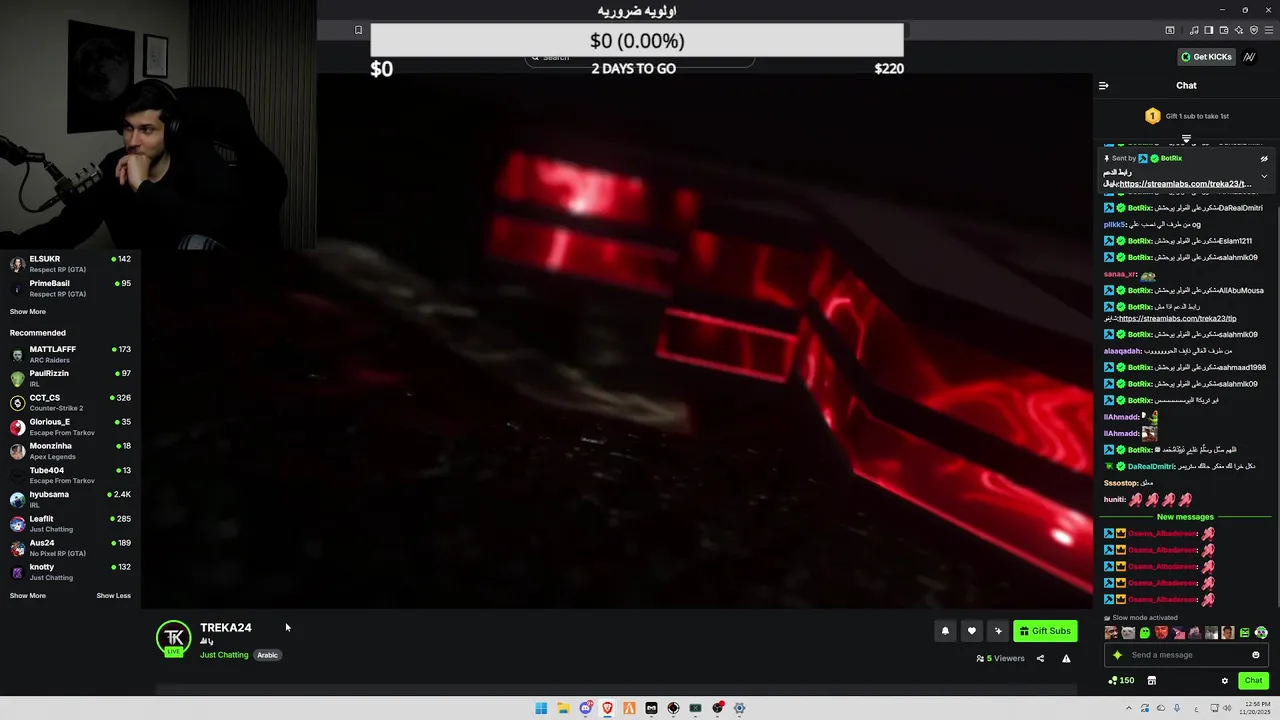Open the Get KICKs button
The height and width of the screenshot is (720, 1280).
coord(1206,57)
